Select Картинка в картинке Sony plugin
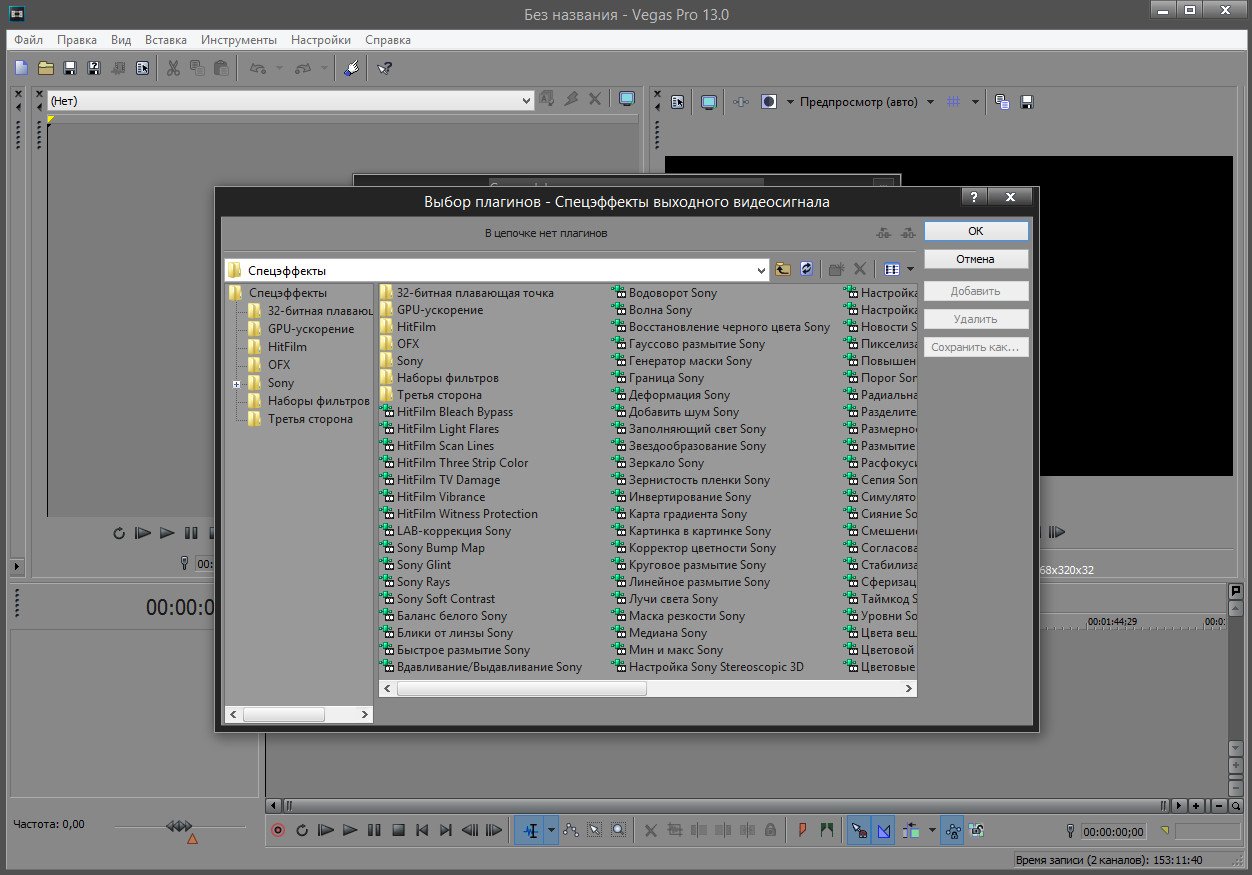This screenshot has height=875, width=1252. [691, 531]
